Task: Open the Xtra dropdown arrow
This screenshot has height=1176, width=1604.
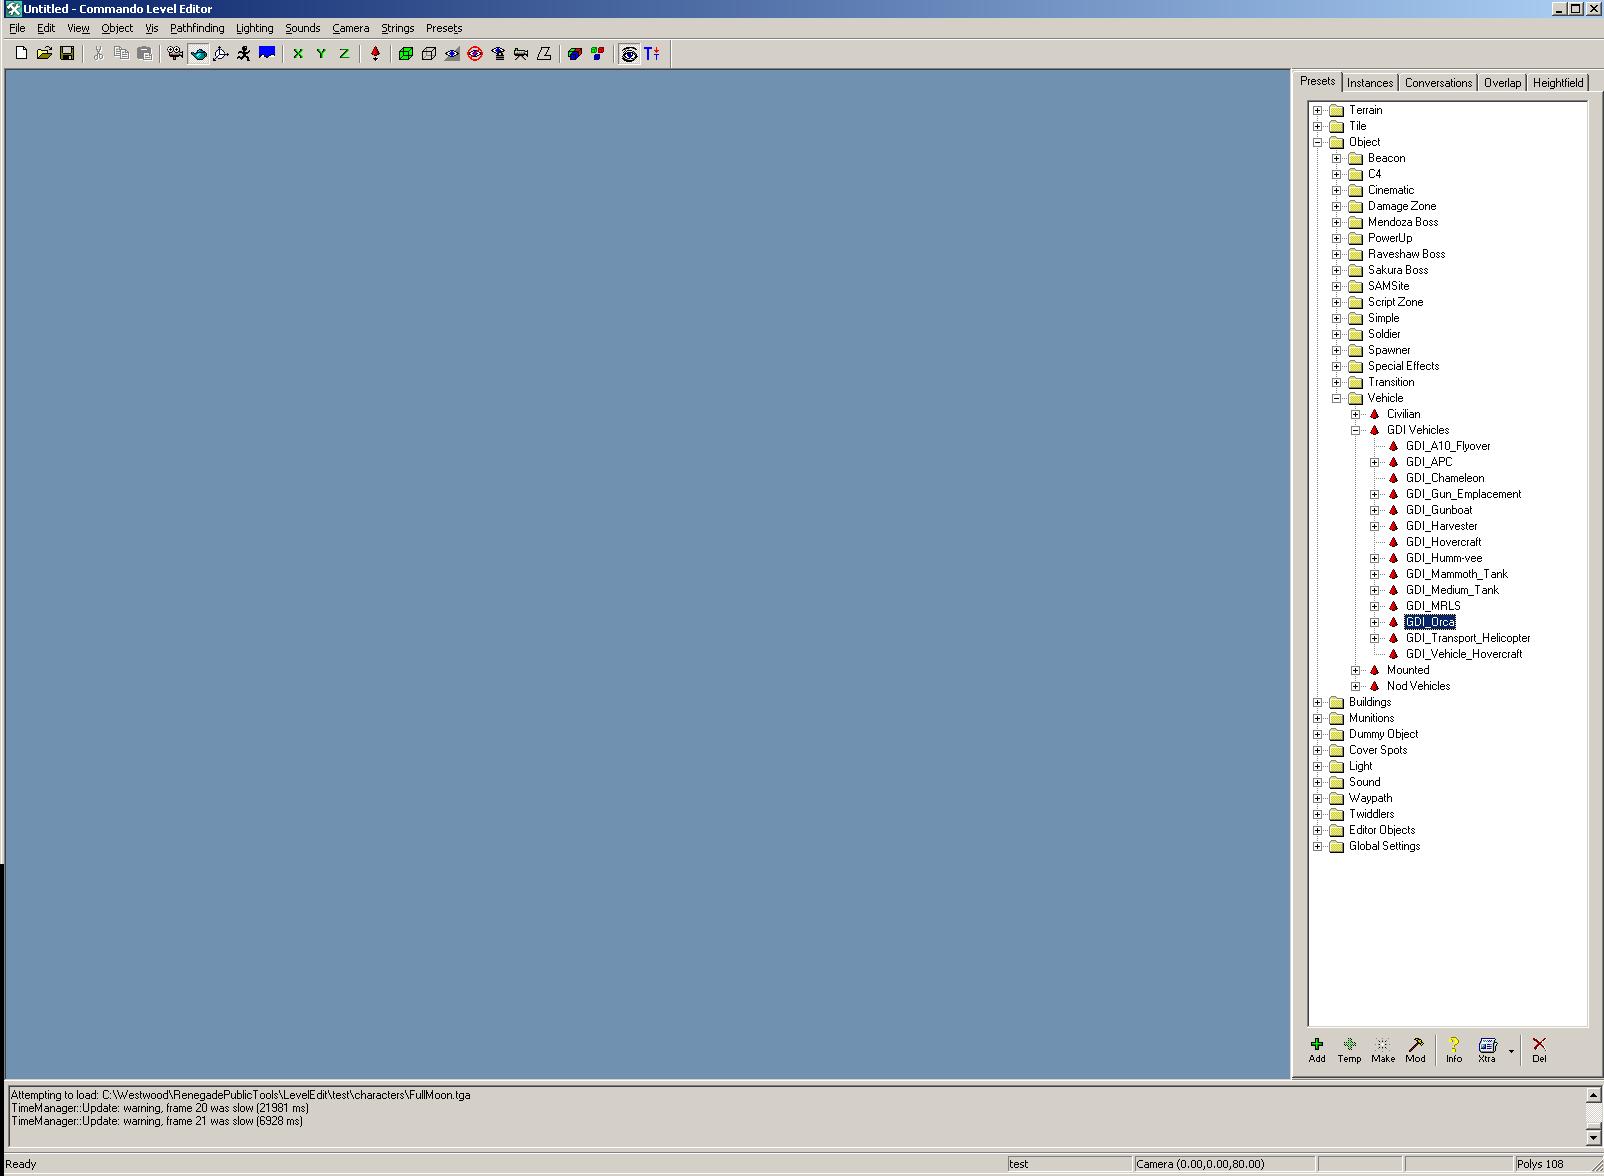Action: [x=1511, y=1051]
